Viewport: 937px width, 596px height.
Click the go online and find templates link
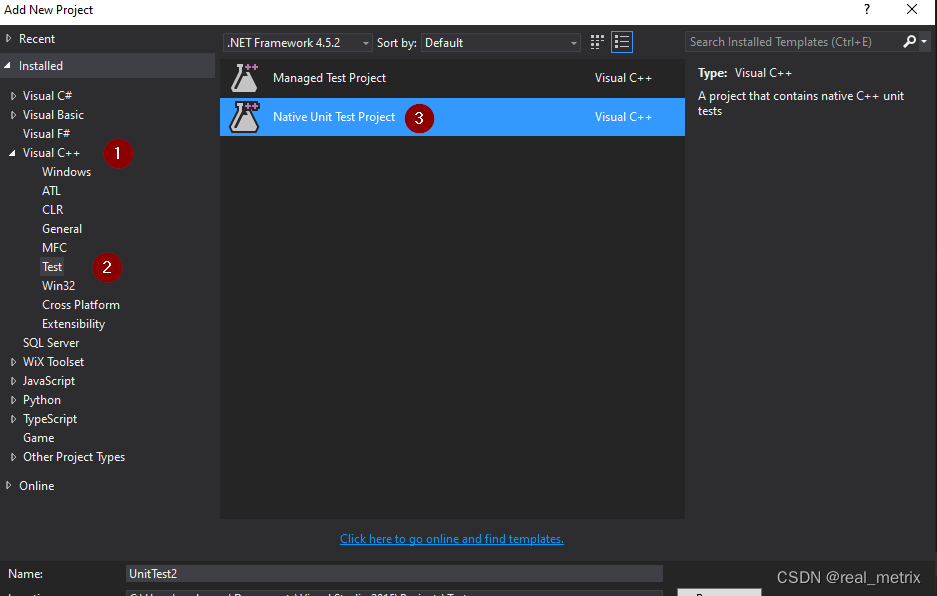coord(452,539)
